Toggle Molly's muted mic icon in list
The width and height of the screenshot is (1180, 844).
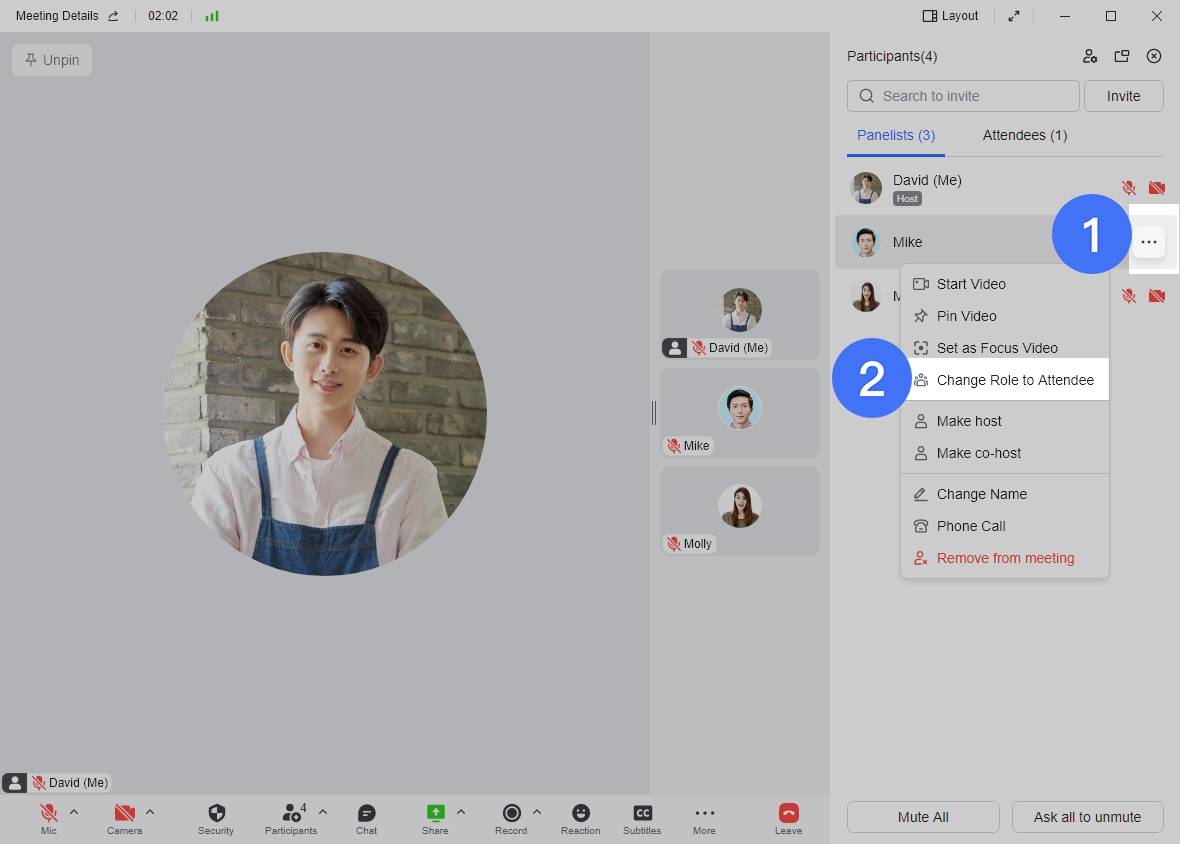point(1128,296)
